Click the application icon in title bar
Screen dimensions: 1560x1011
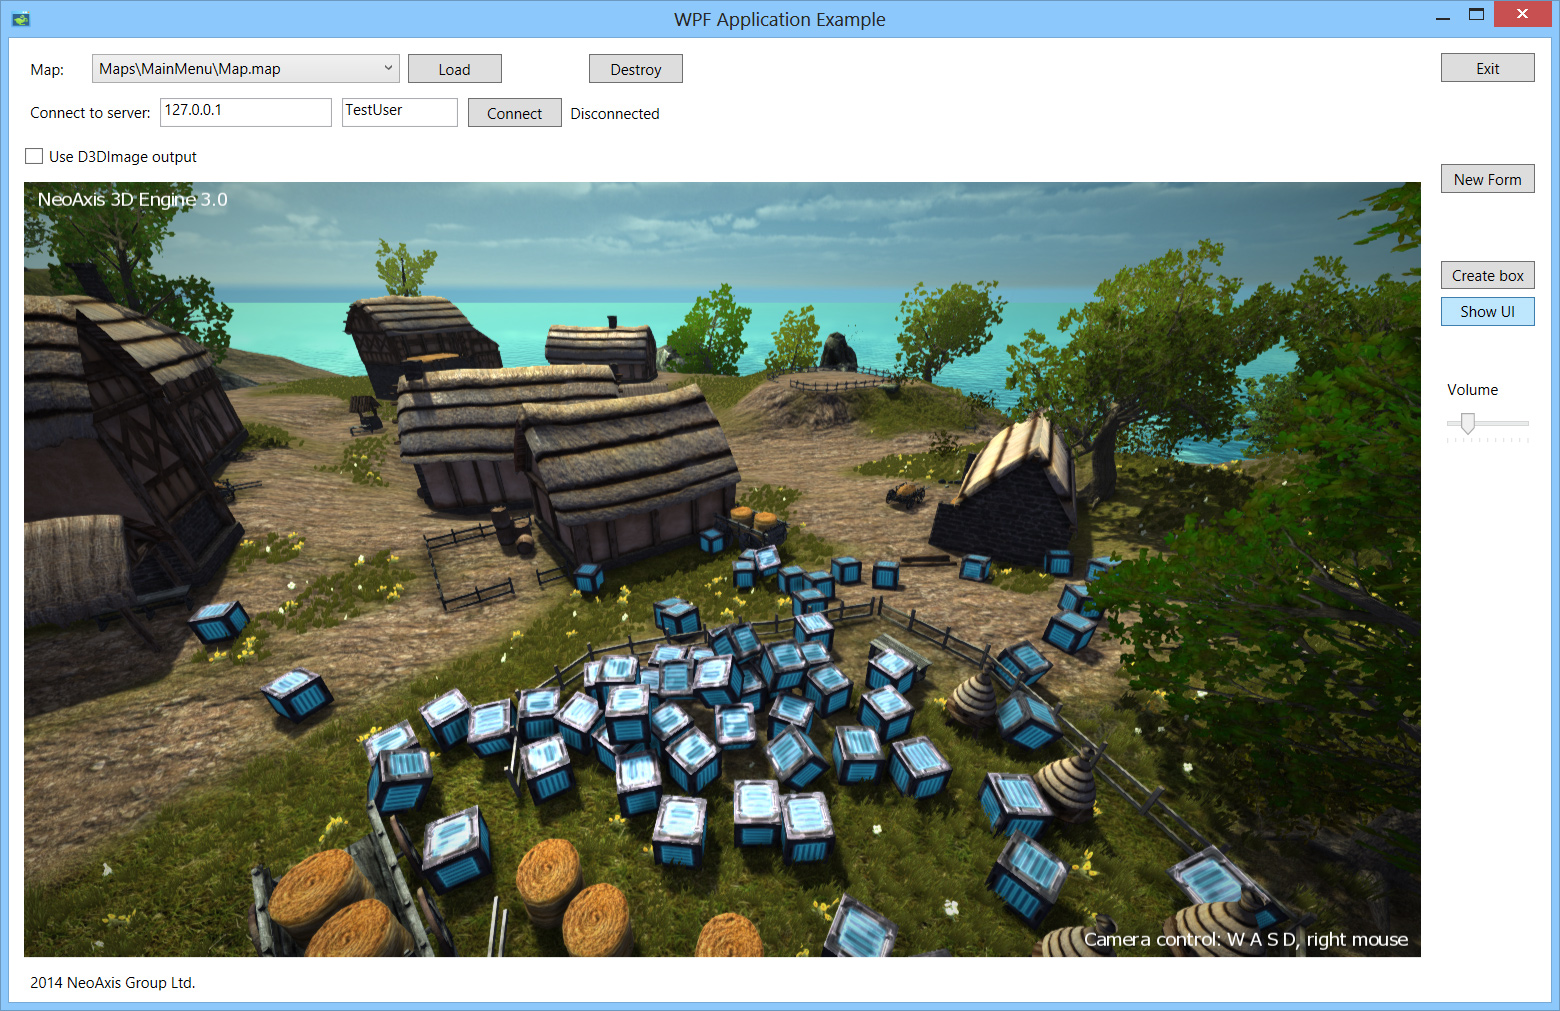point(21,18)
